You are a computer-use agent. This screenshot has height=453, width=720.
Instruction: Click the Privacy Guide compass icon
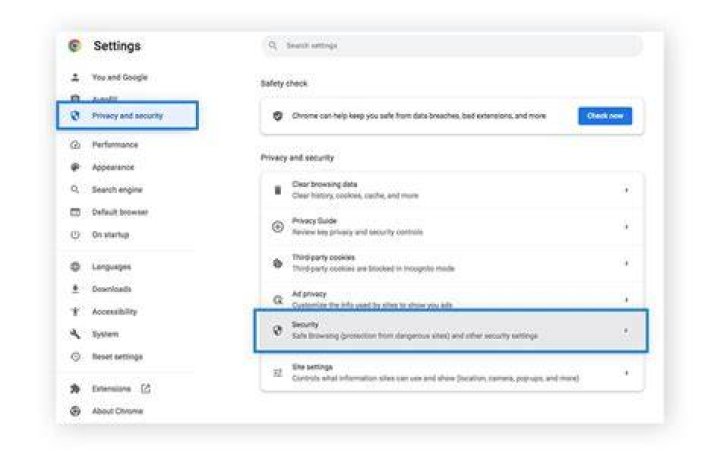(x=277, y=226)
